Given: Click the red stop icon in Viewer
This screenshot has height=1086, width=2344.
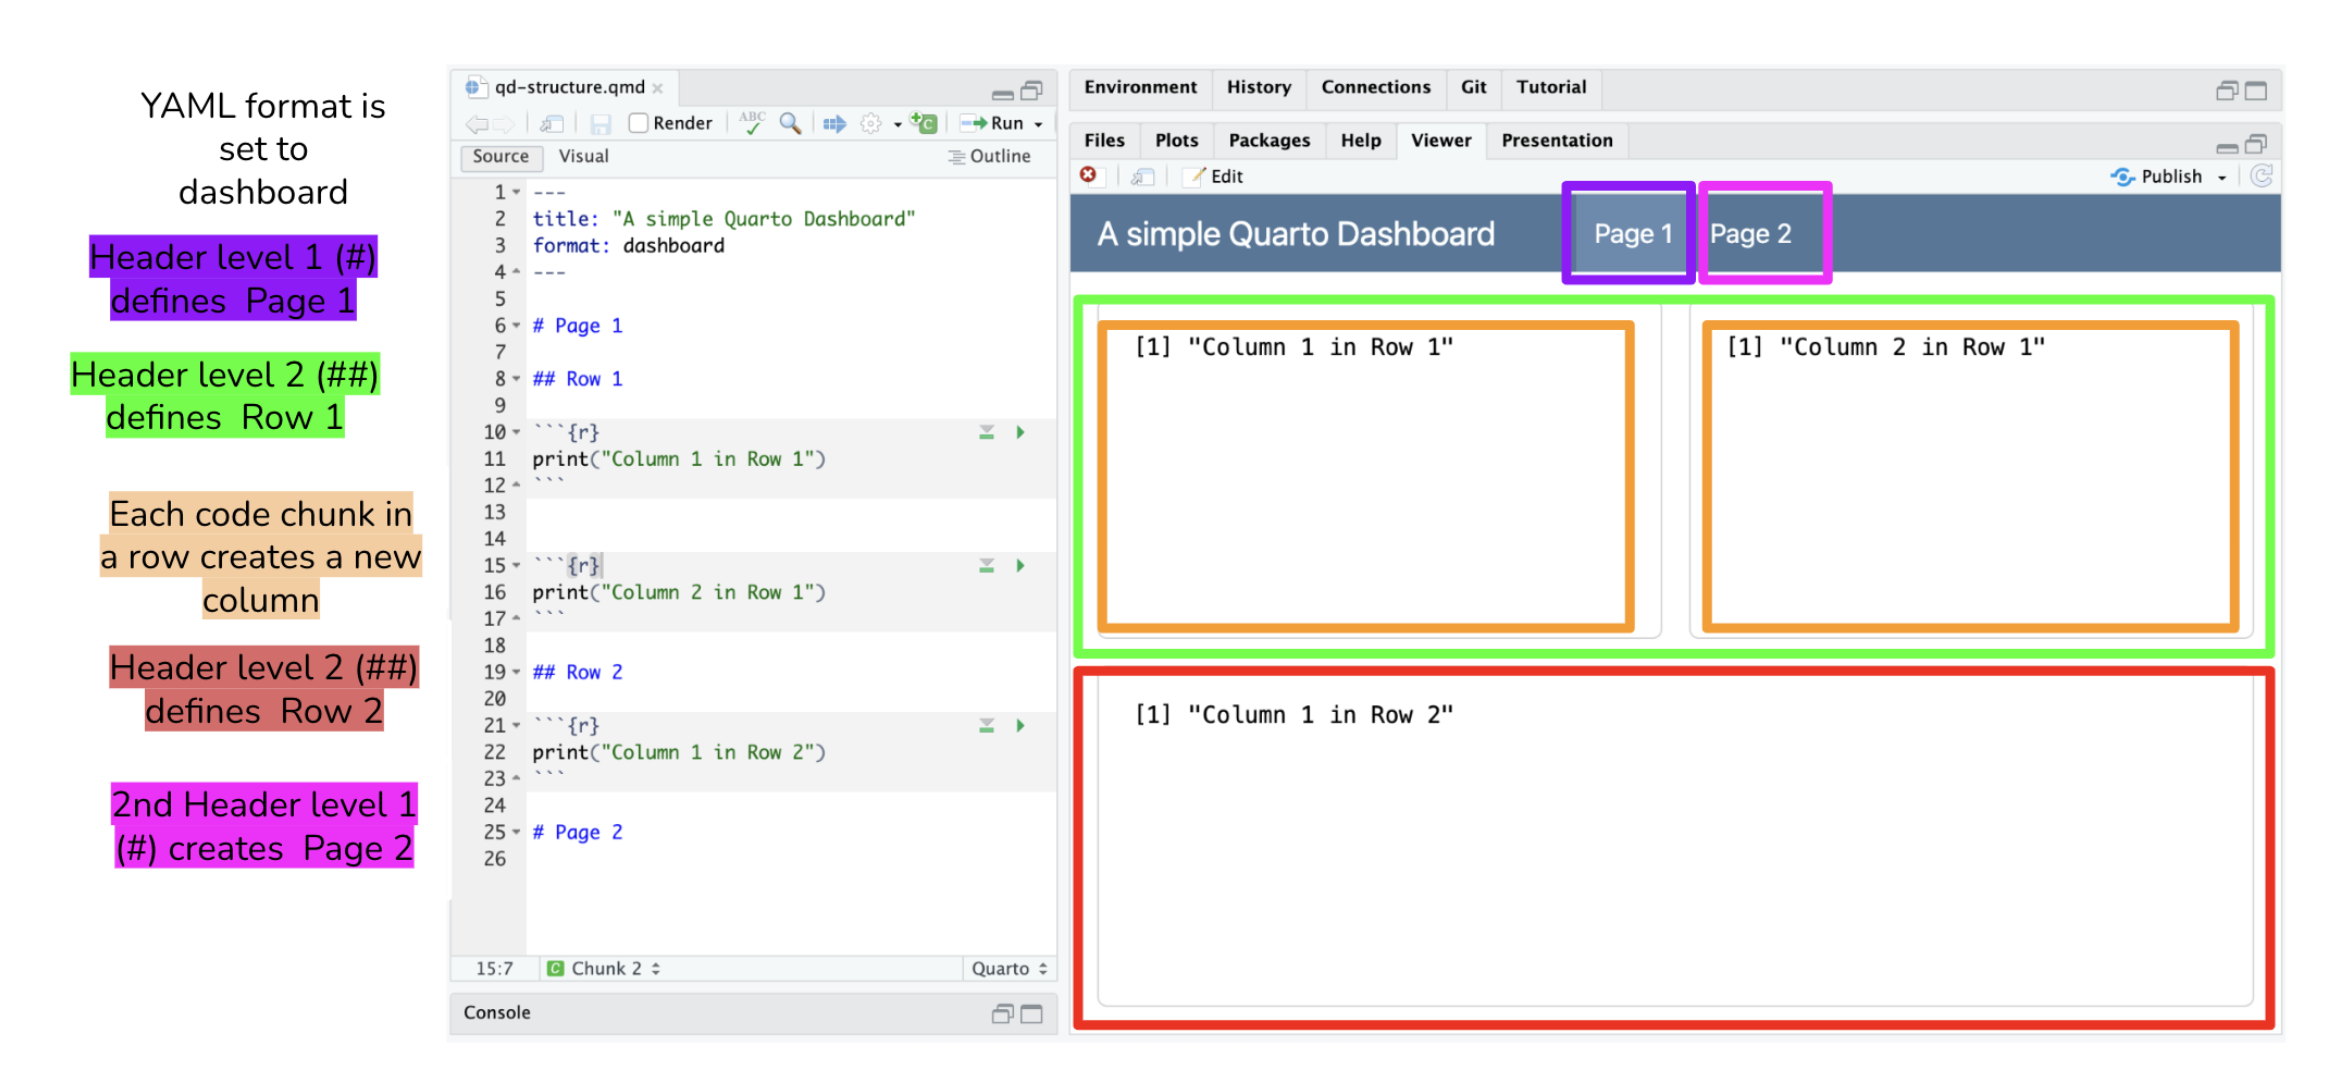Looking at the screenshot, I should [x=1088, y=175].
